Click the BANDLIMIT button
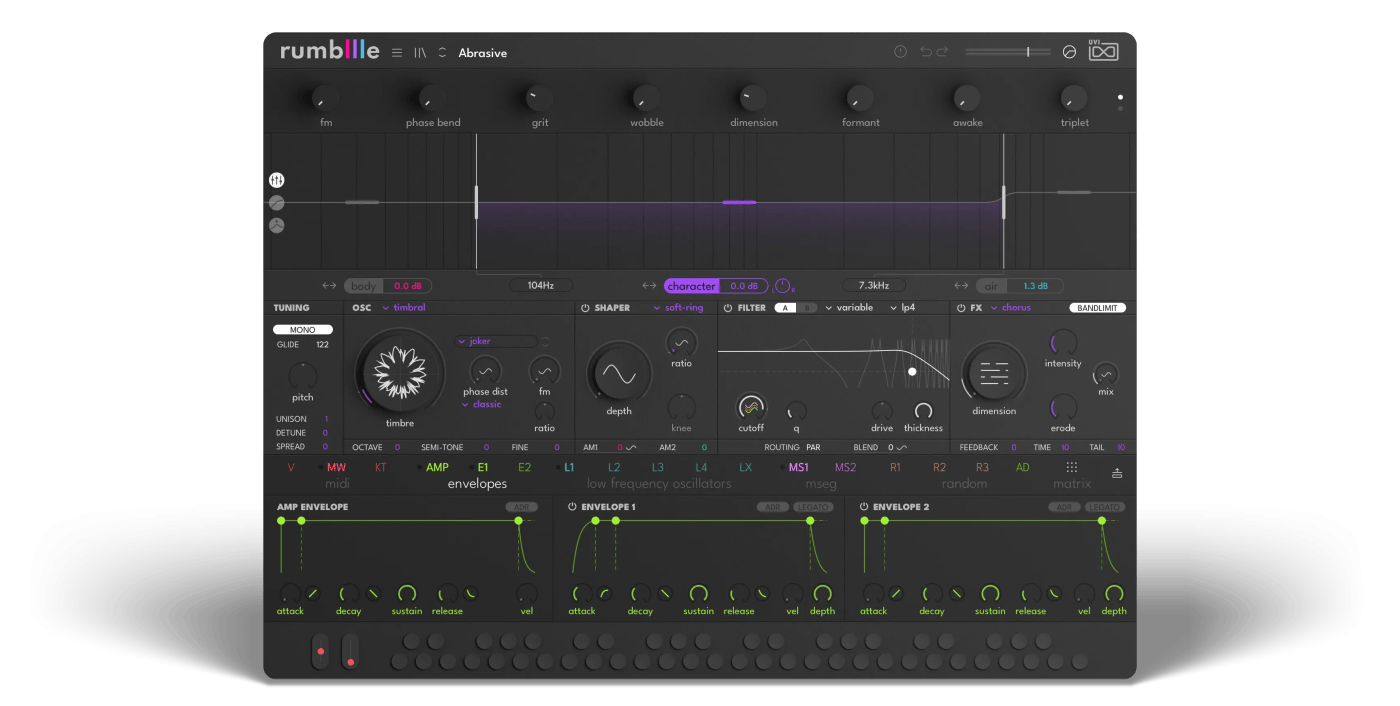The image size is (1400, 706). (1097, 308)
